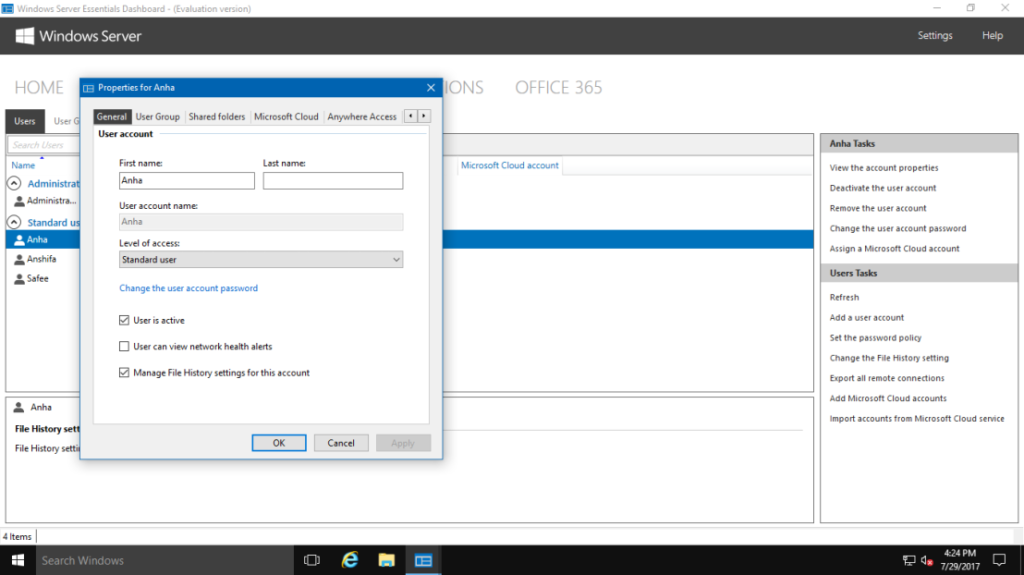
Task: Click Change the user account password link in dialog
Action: coord(188,288)
